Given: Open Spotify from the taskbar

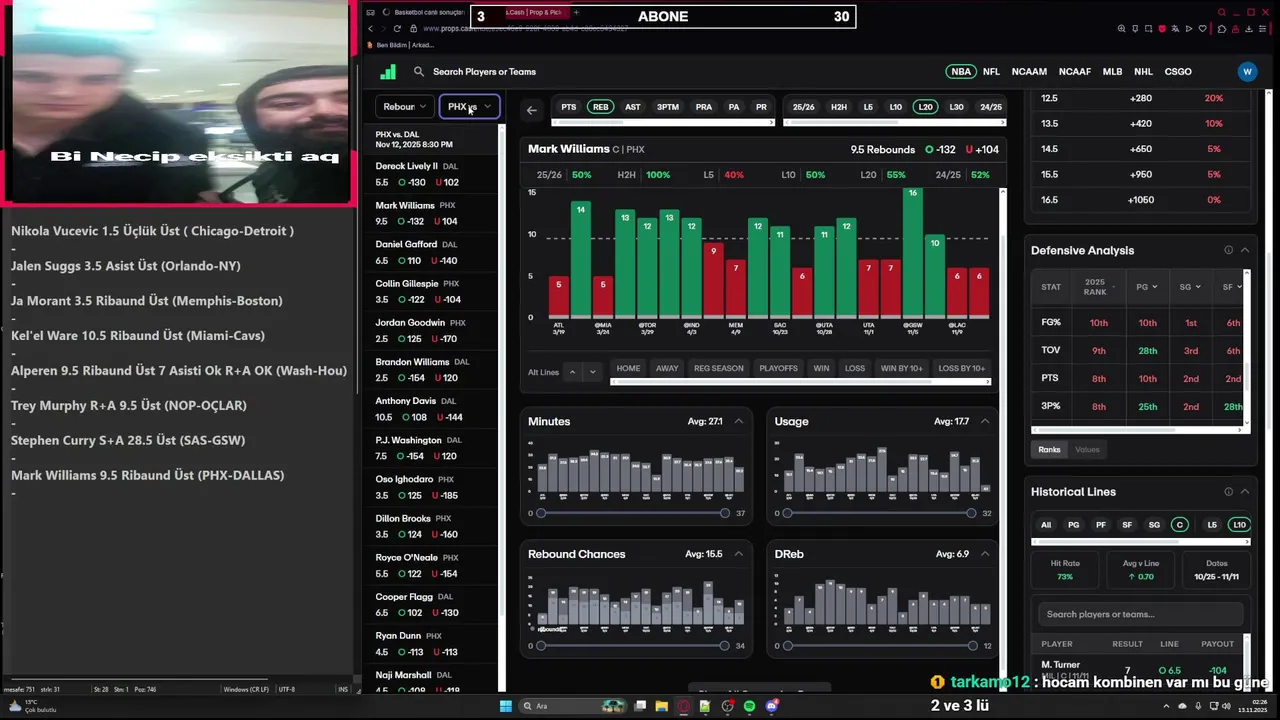Looking at the screenshot, I should click(749, 706).
